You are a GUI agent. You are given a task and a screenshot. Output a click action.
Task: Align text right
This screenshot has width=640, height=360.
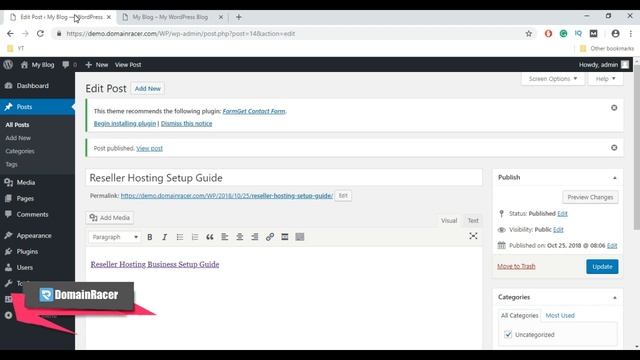pos(255,237)
